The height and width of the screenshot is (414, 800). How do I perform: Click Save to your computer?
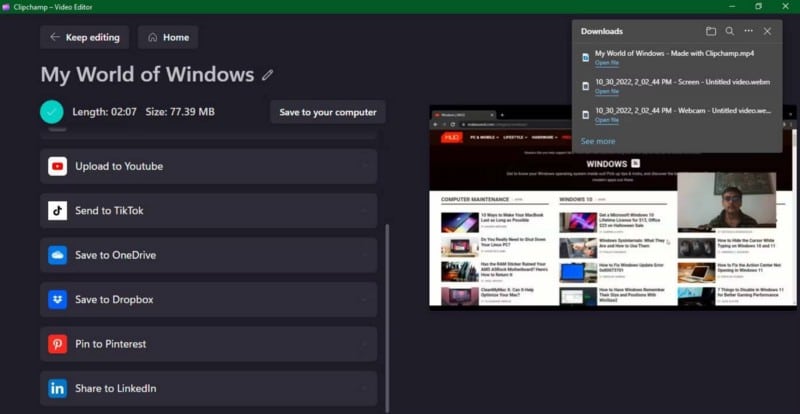click(x=328, y=112)
